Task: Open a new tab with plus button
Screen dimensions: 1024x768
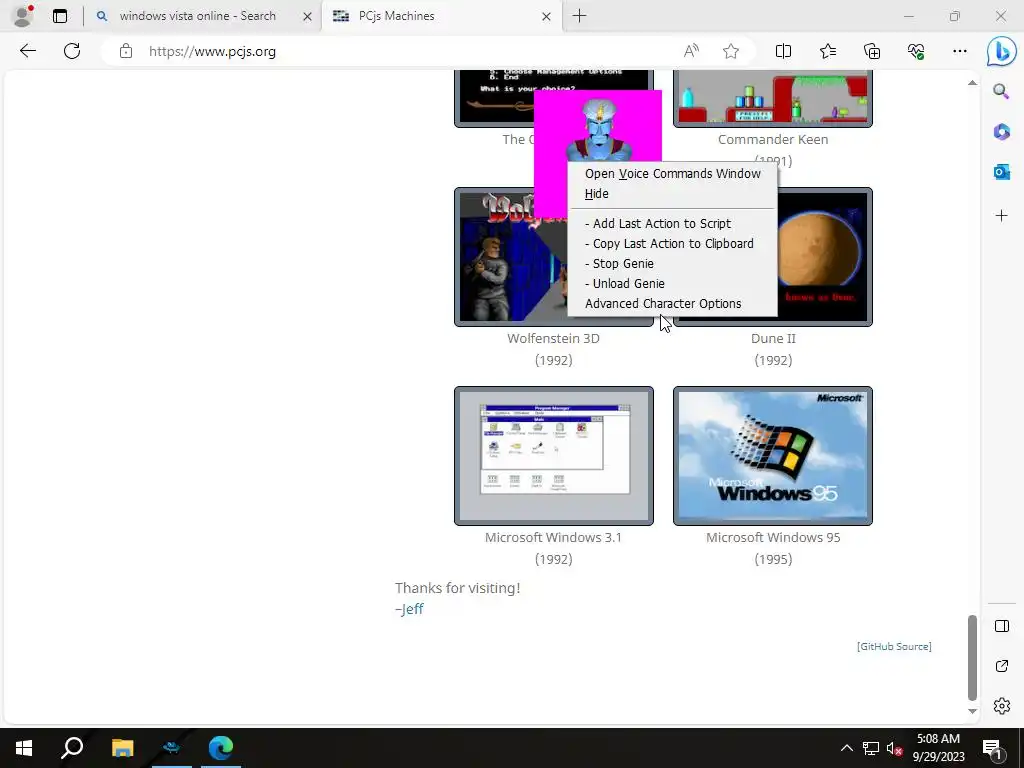Action: (579, 16)
